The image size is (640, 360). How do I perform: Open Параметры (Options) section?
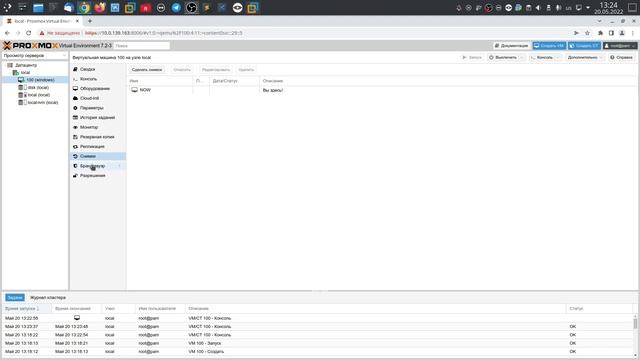click(91, 108)
